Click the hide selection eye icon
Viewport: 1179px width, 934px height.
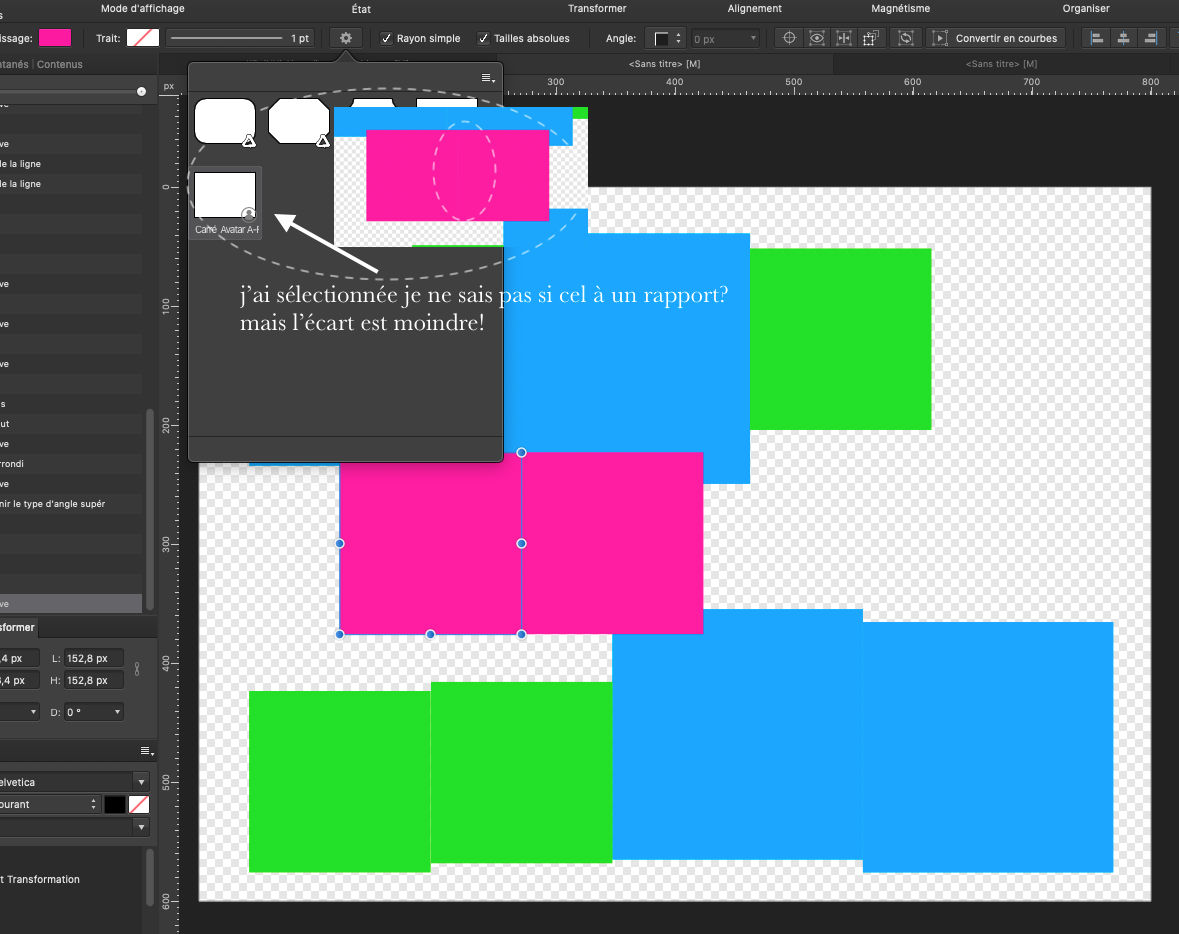click(x=817, y=38)
